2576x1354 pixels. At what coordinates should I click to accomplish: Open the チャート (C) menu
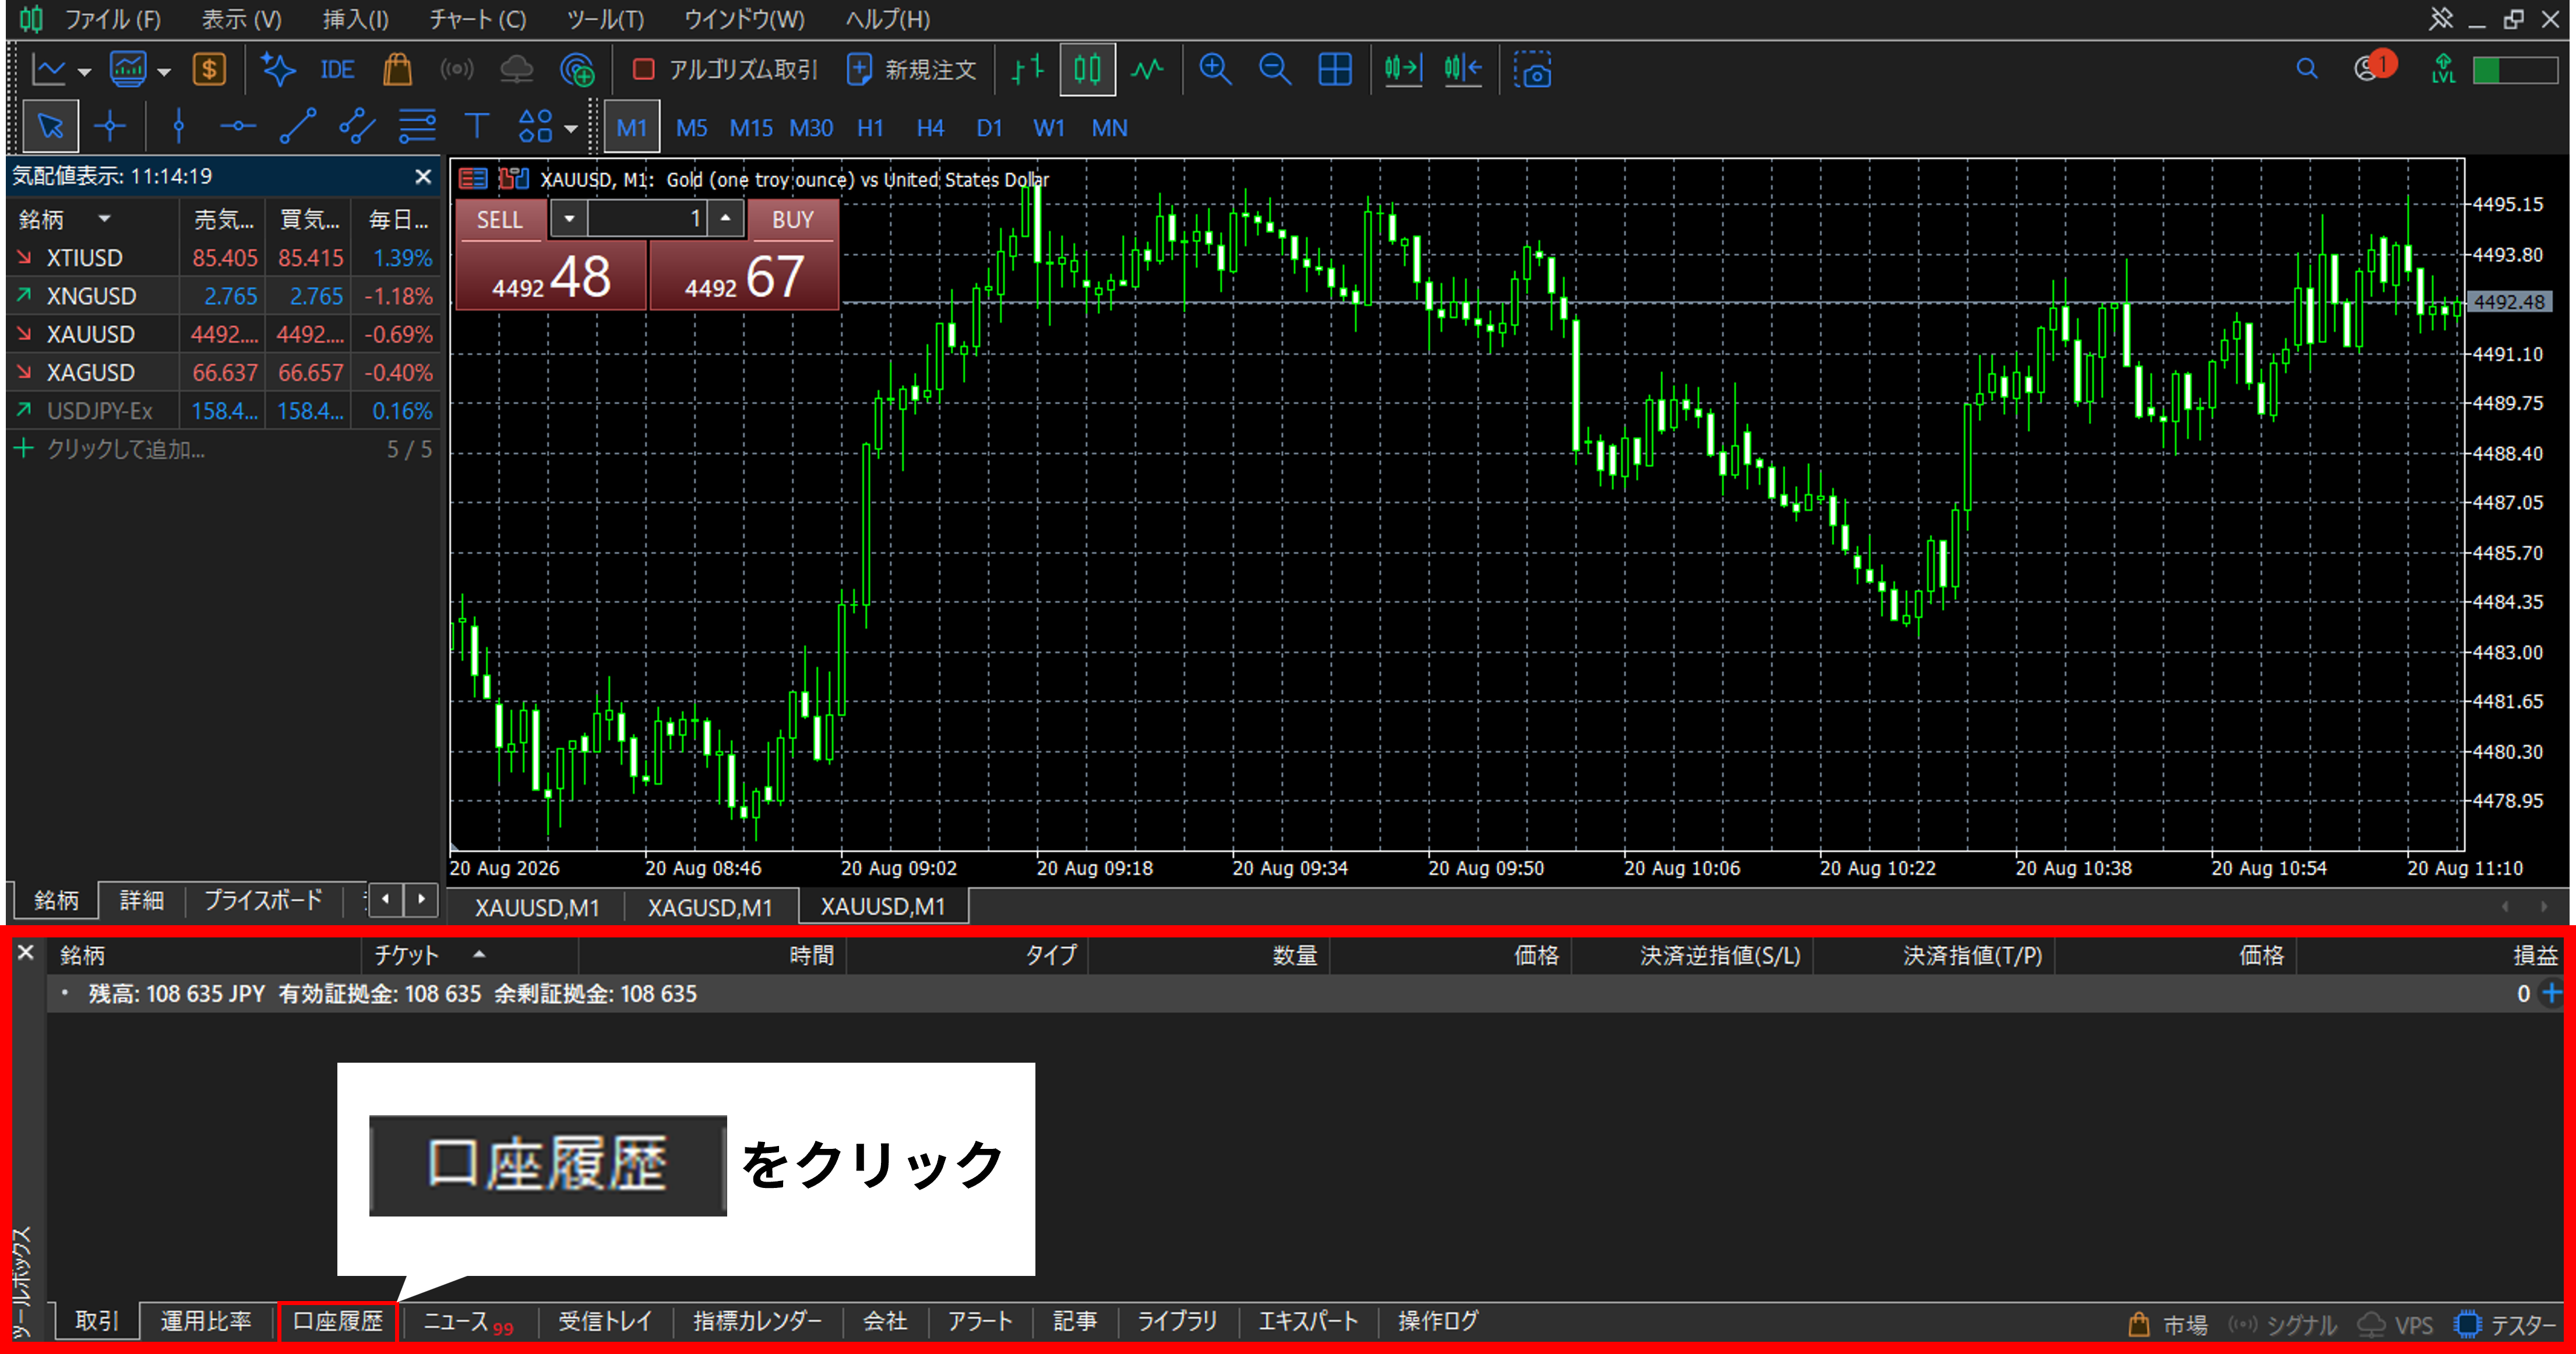(x=477, y=19)
